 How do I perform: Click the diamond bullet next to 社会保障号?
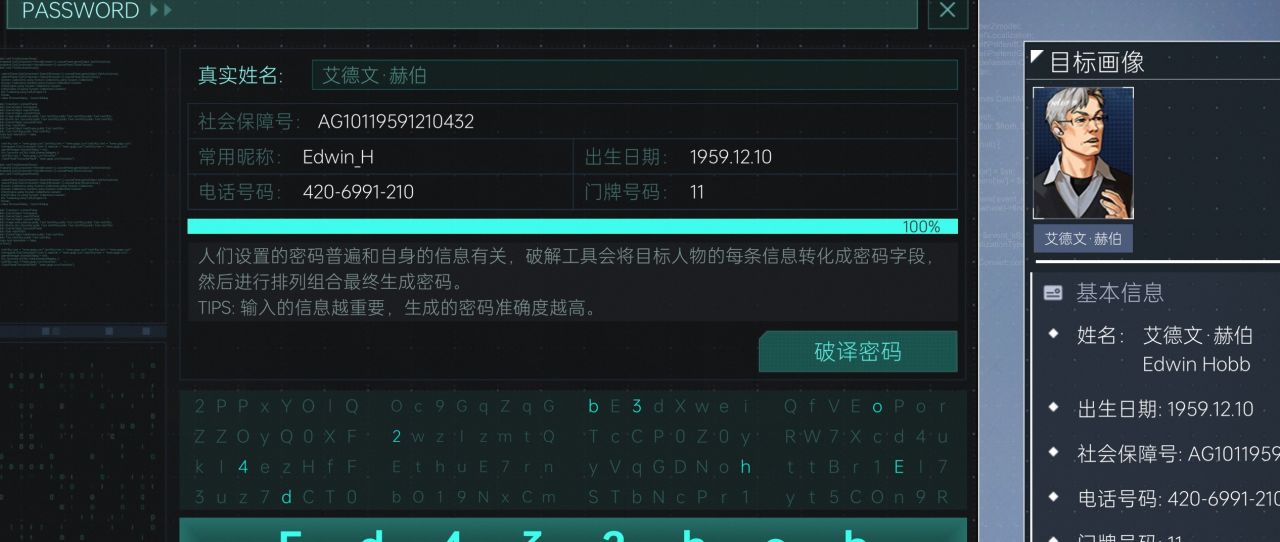pos(1053,452)
